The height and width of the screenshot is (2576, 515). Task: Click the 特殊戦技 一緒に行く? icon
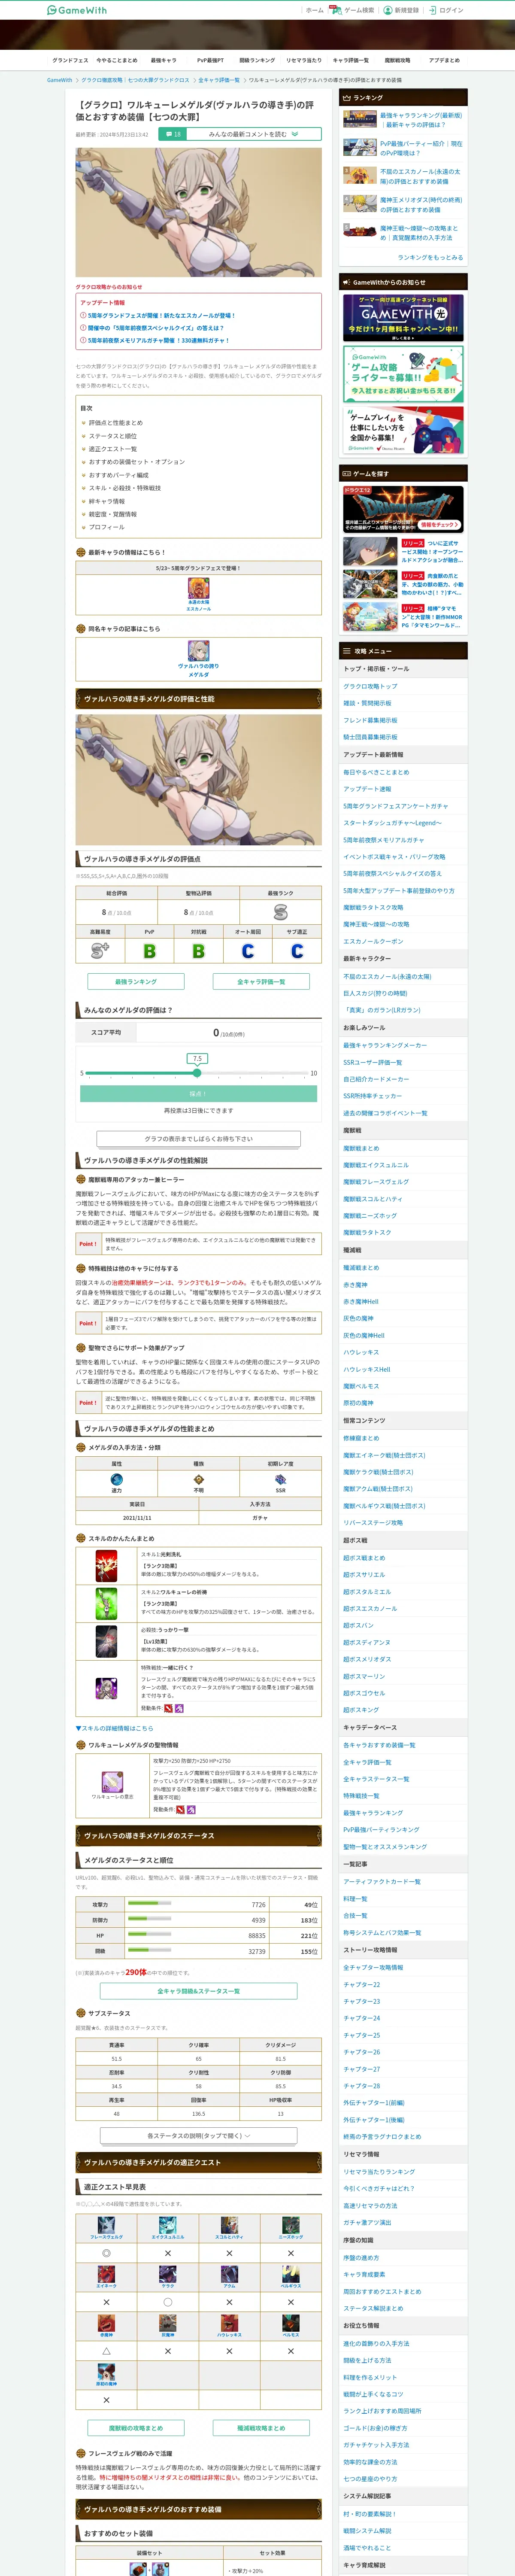point(106,1689)
